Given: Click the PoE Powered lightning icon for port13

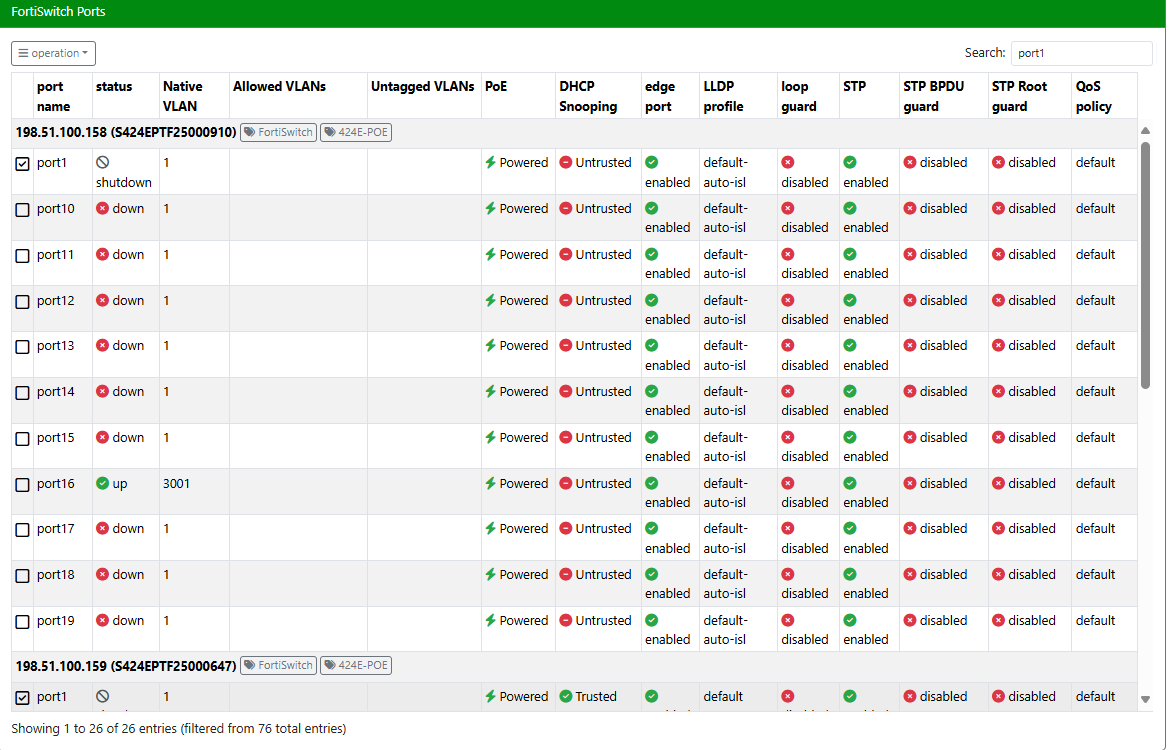Looking at the screenshot, I should (491, 346).
